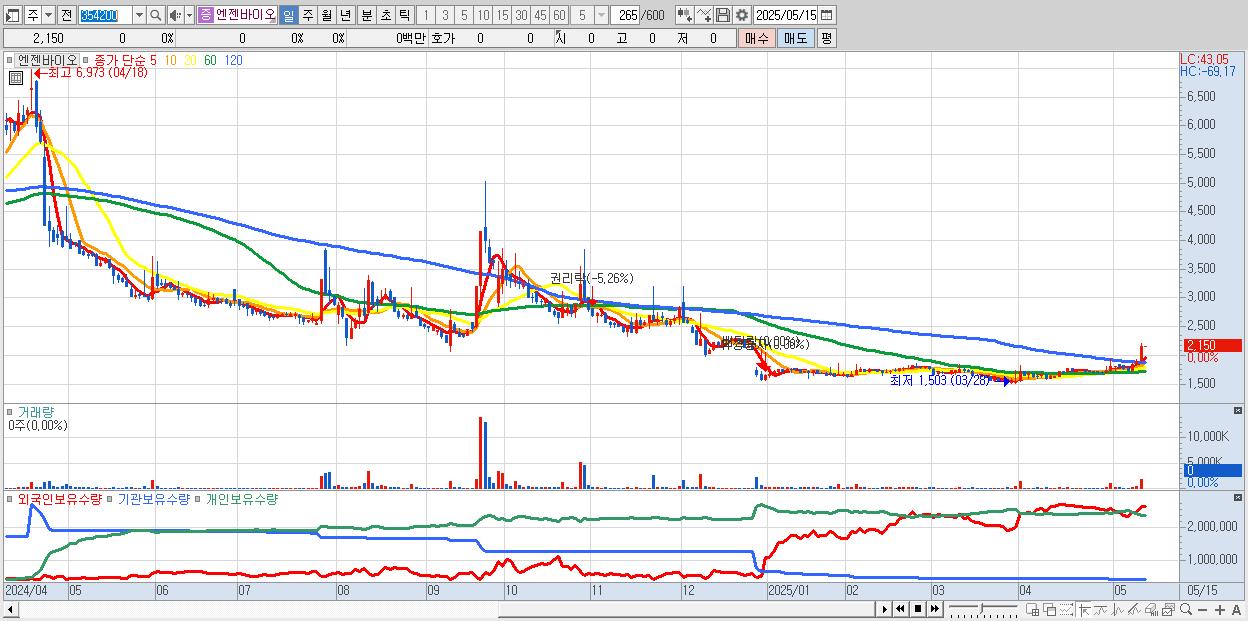Click the save chart floppy icon
The width and height of the screenshot is (1248, 621).
(x=722, y=15)
